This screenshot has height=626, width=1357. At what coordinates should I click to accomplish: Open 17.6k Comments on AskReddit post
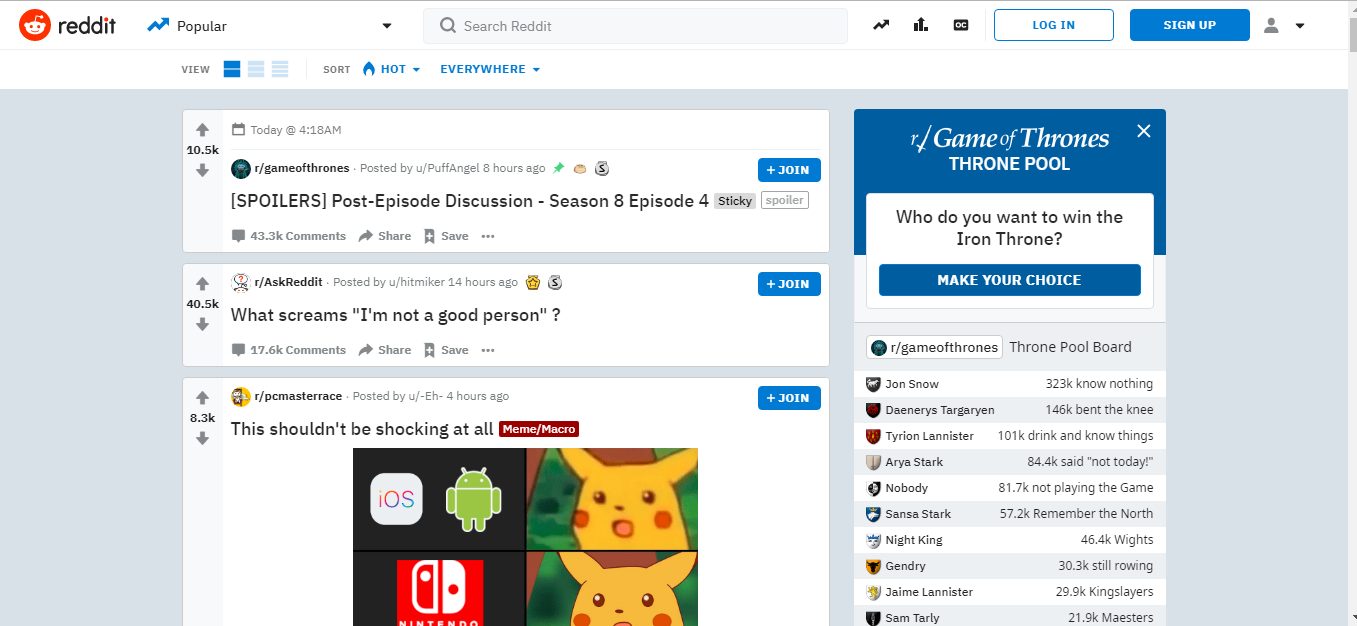[289, 350]
